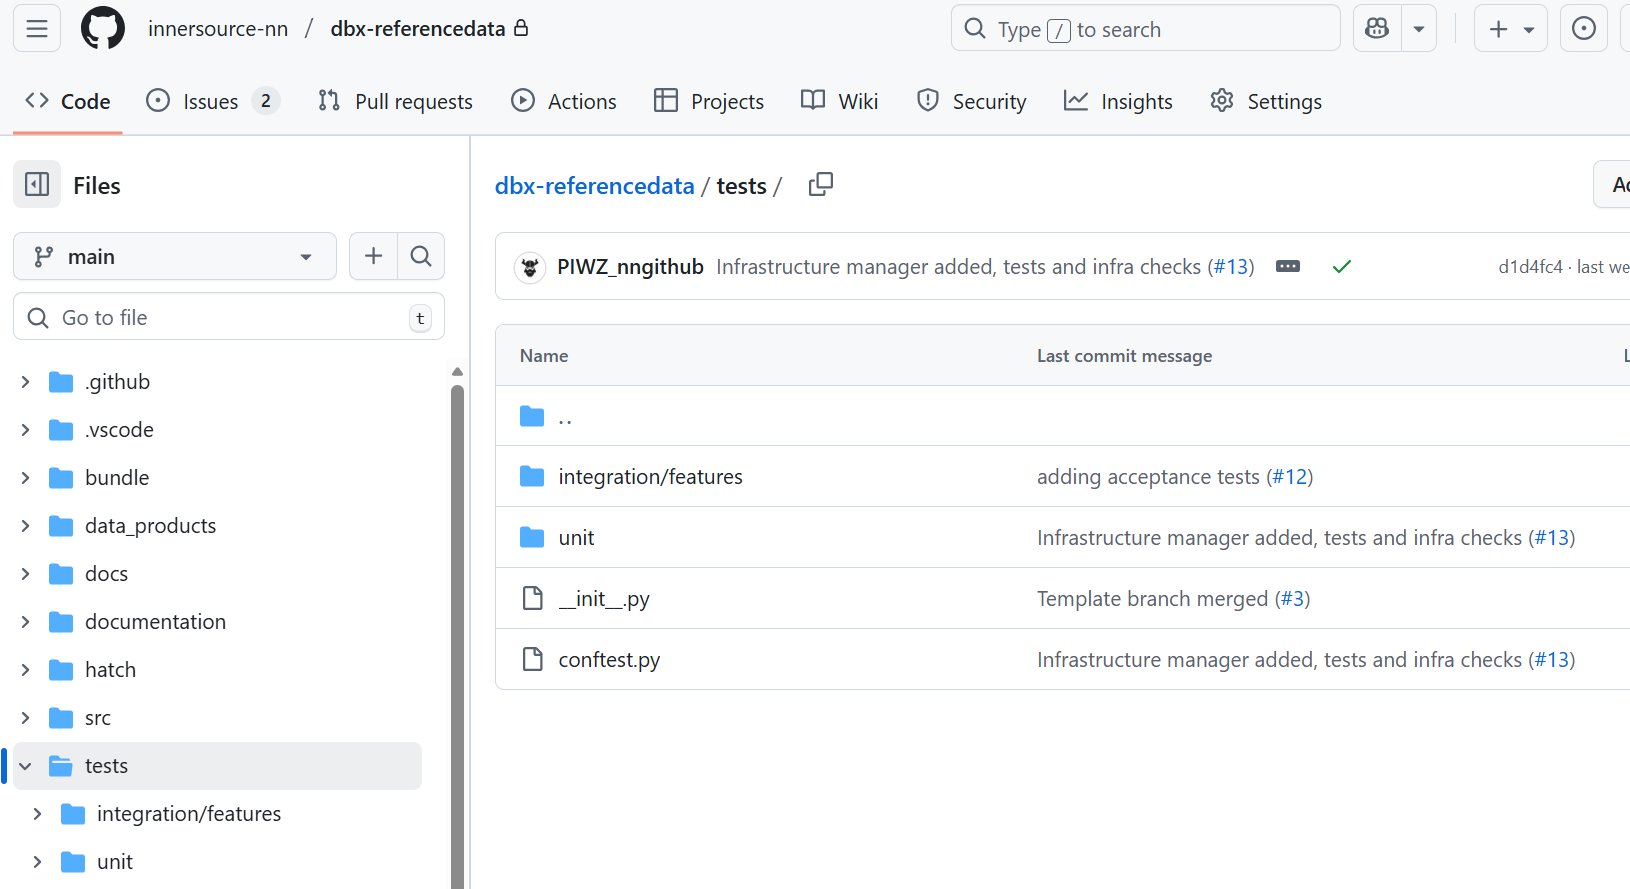The width and height of the screenshot is (1630, 889).
Task: Expand the unit folder in the tree
Action: 37,862
